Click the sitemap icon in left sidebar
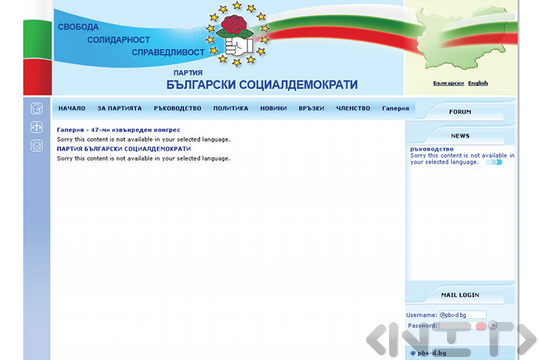This screenshot has width=540, height=360. pyautogui.click(x=37, y=127)
